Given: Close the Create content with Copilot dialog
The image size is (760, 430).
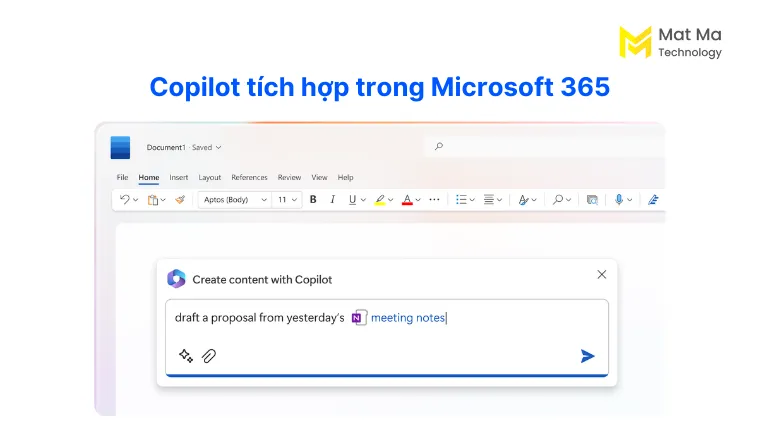Looking at the screenshot, I should pos(602,274).
